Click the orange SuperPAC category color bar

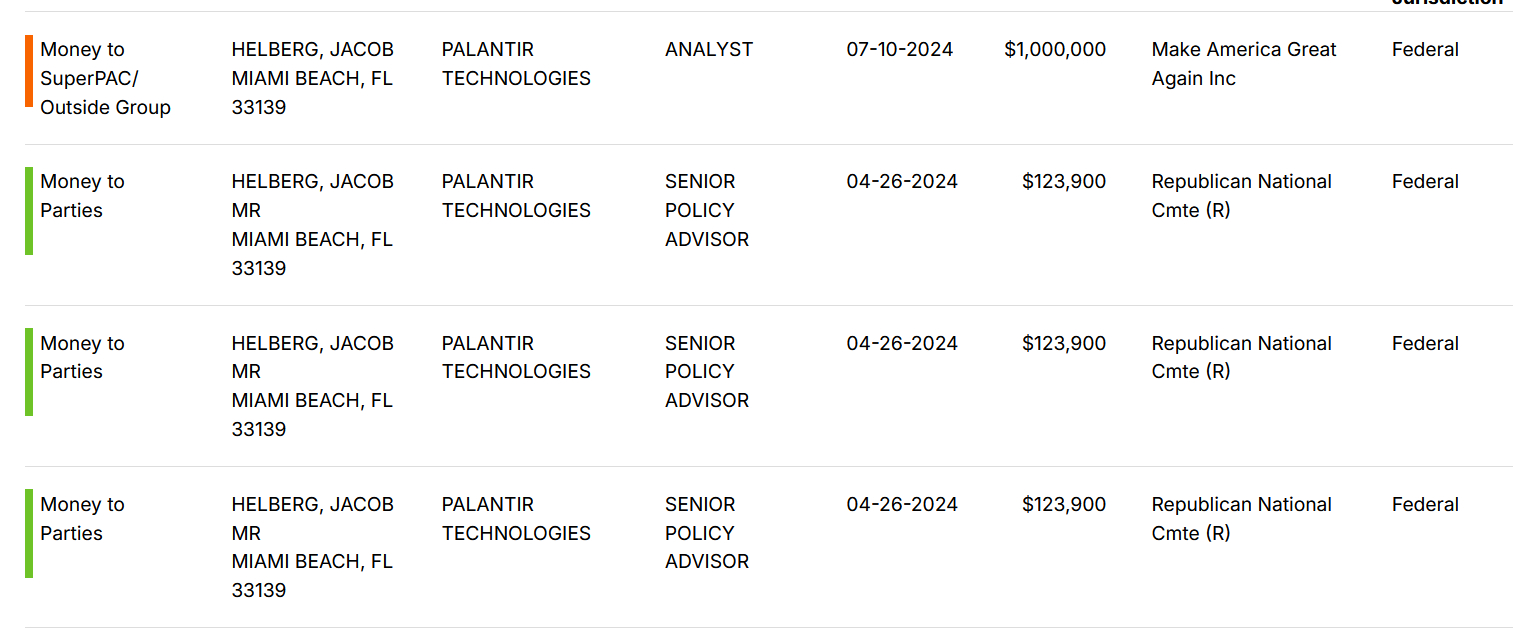29,71
